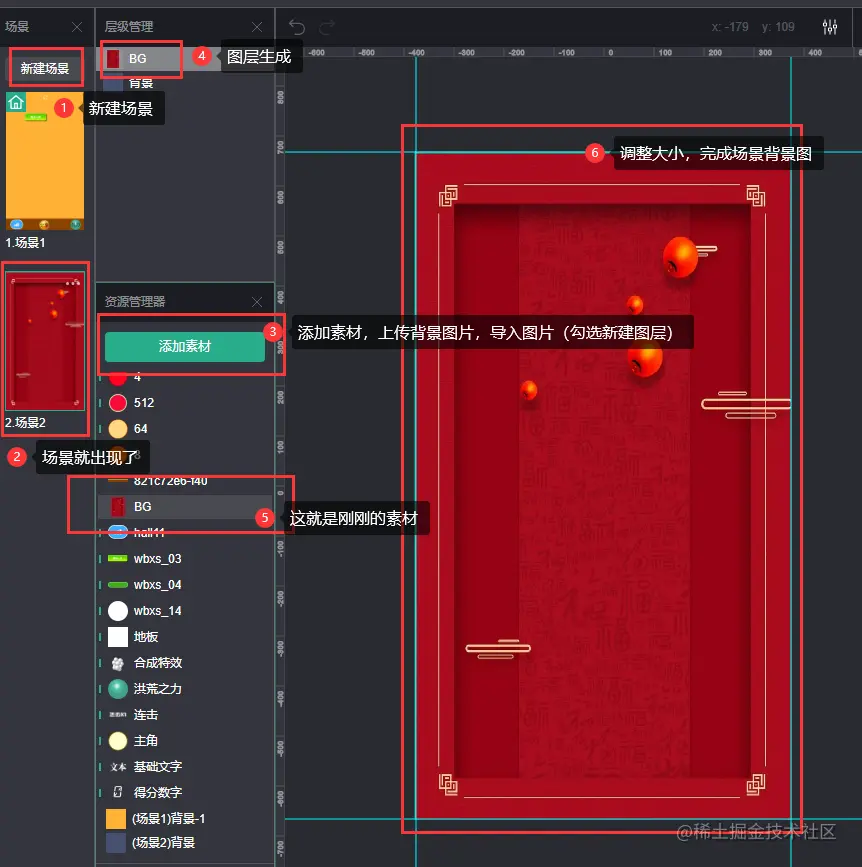Close the 层级管理 panel
862x867 pixels.
point(257,27)
